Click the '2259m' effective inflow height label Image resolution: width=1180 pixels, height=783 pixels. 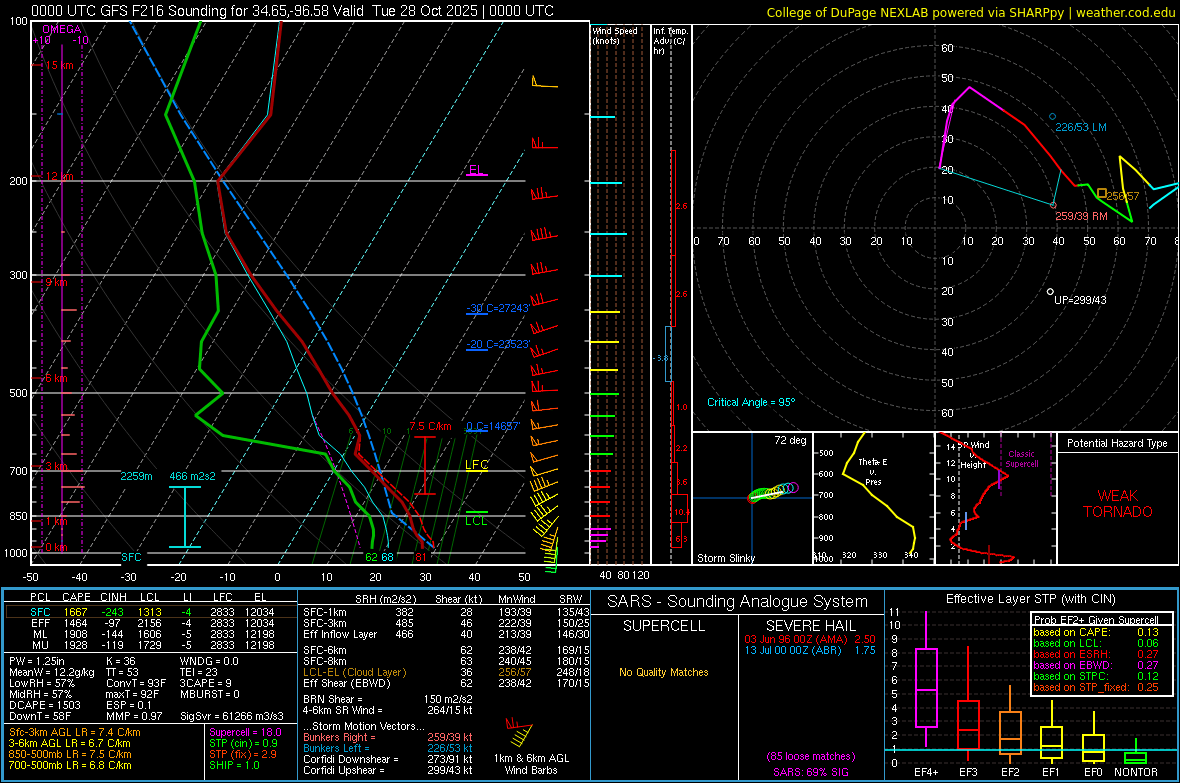(136, 476)
